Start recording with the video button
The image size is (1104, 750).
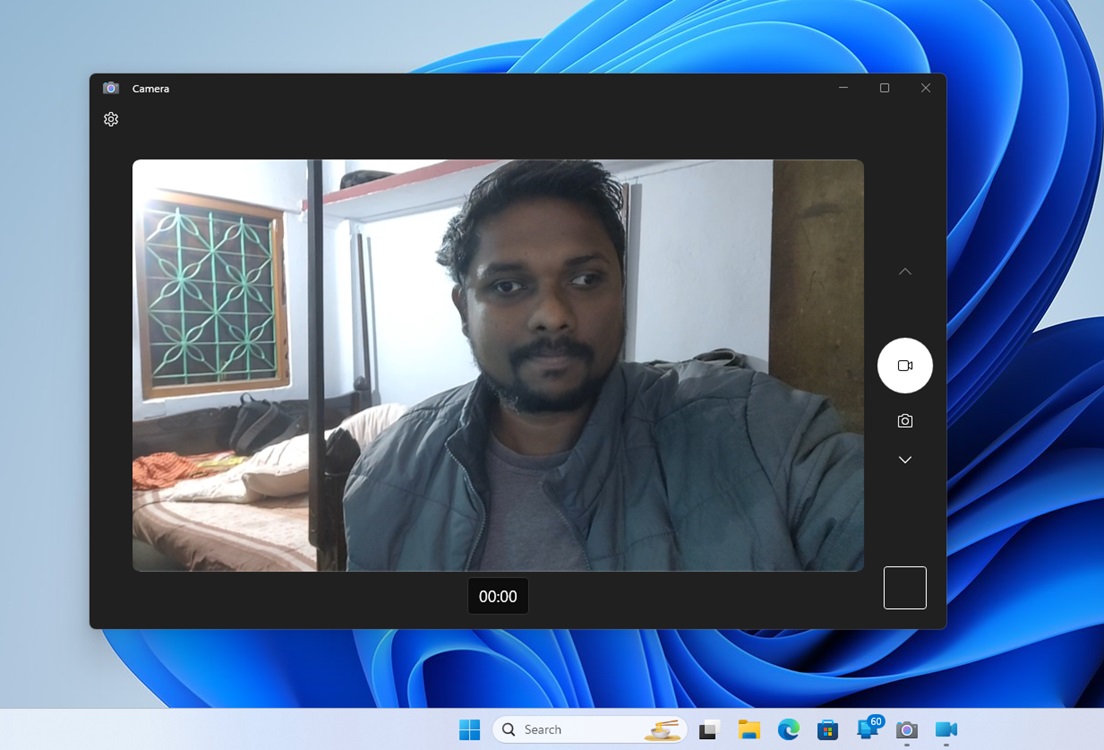point(904,365)
